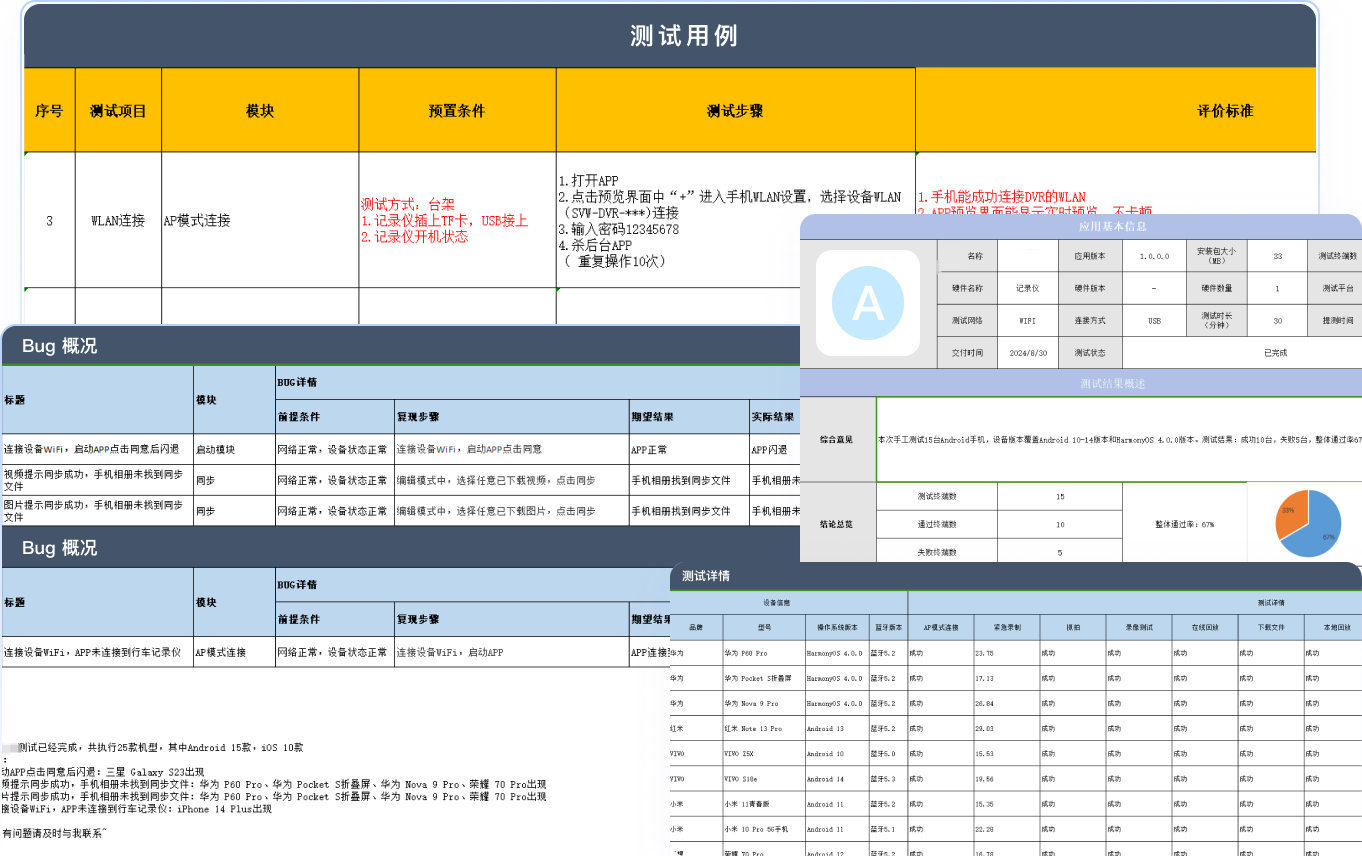This screenshot has height=856, width=1362.
Task: Click the 1.0.0.0 app version value
Action: pyautogui.click(x=1153, y=256)
